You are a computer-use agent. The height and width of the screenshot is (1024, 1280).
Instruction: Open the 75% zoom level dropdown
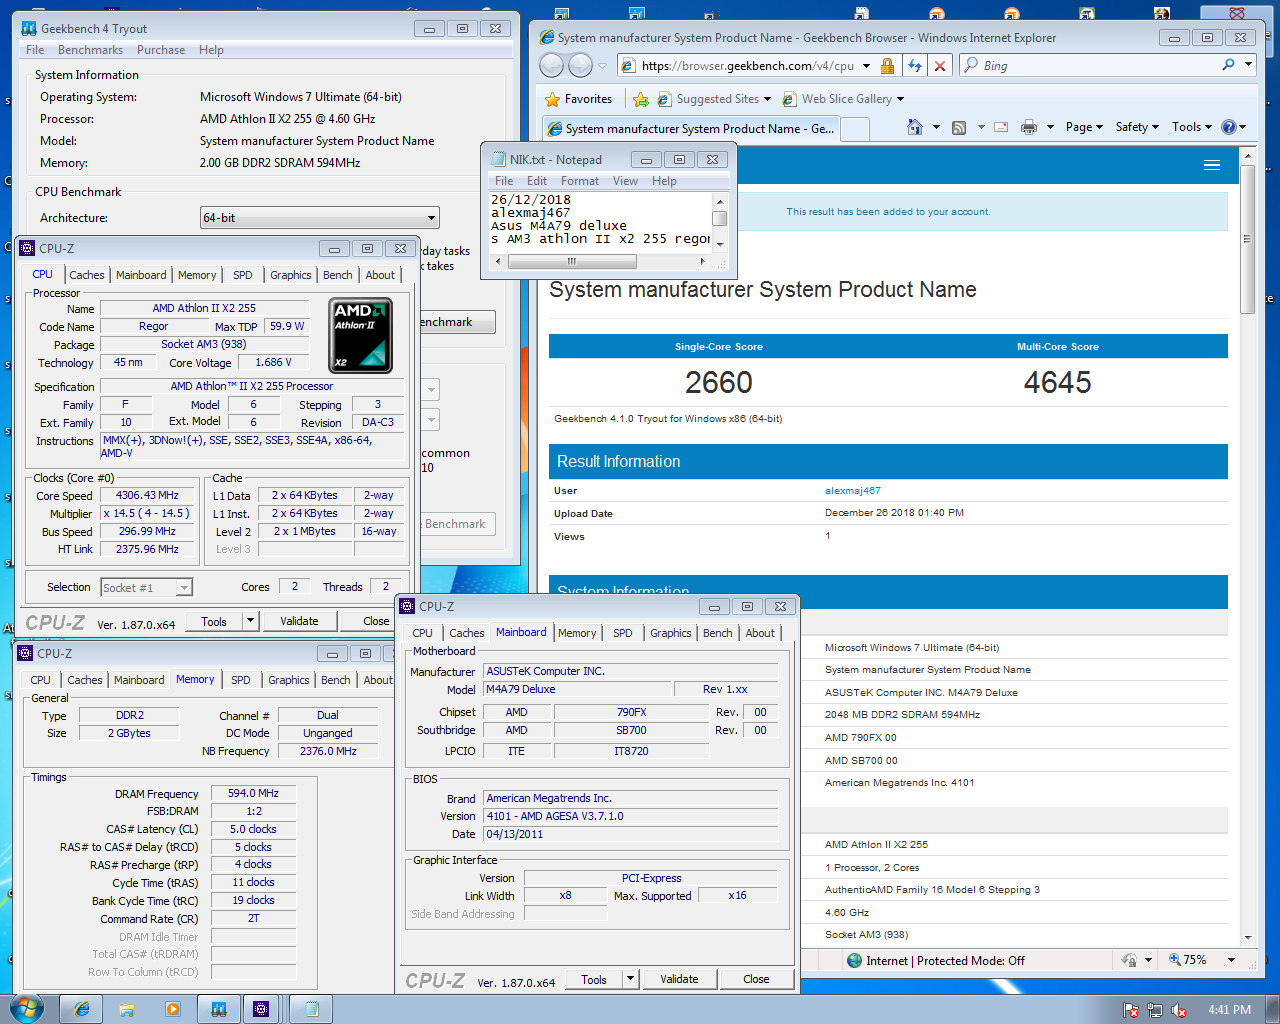point(1232,960)
